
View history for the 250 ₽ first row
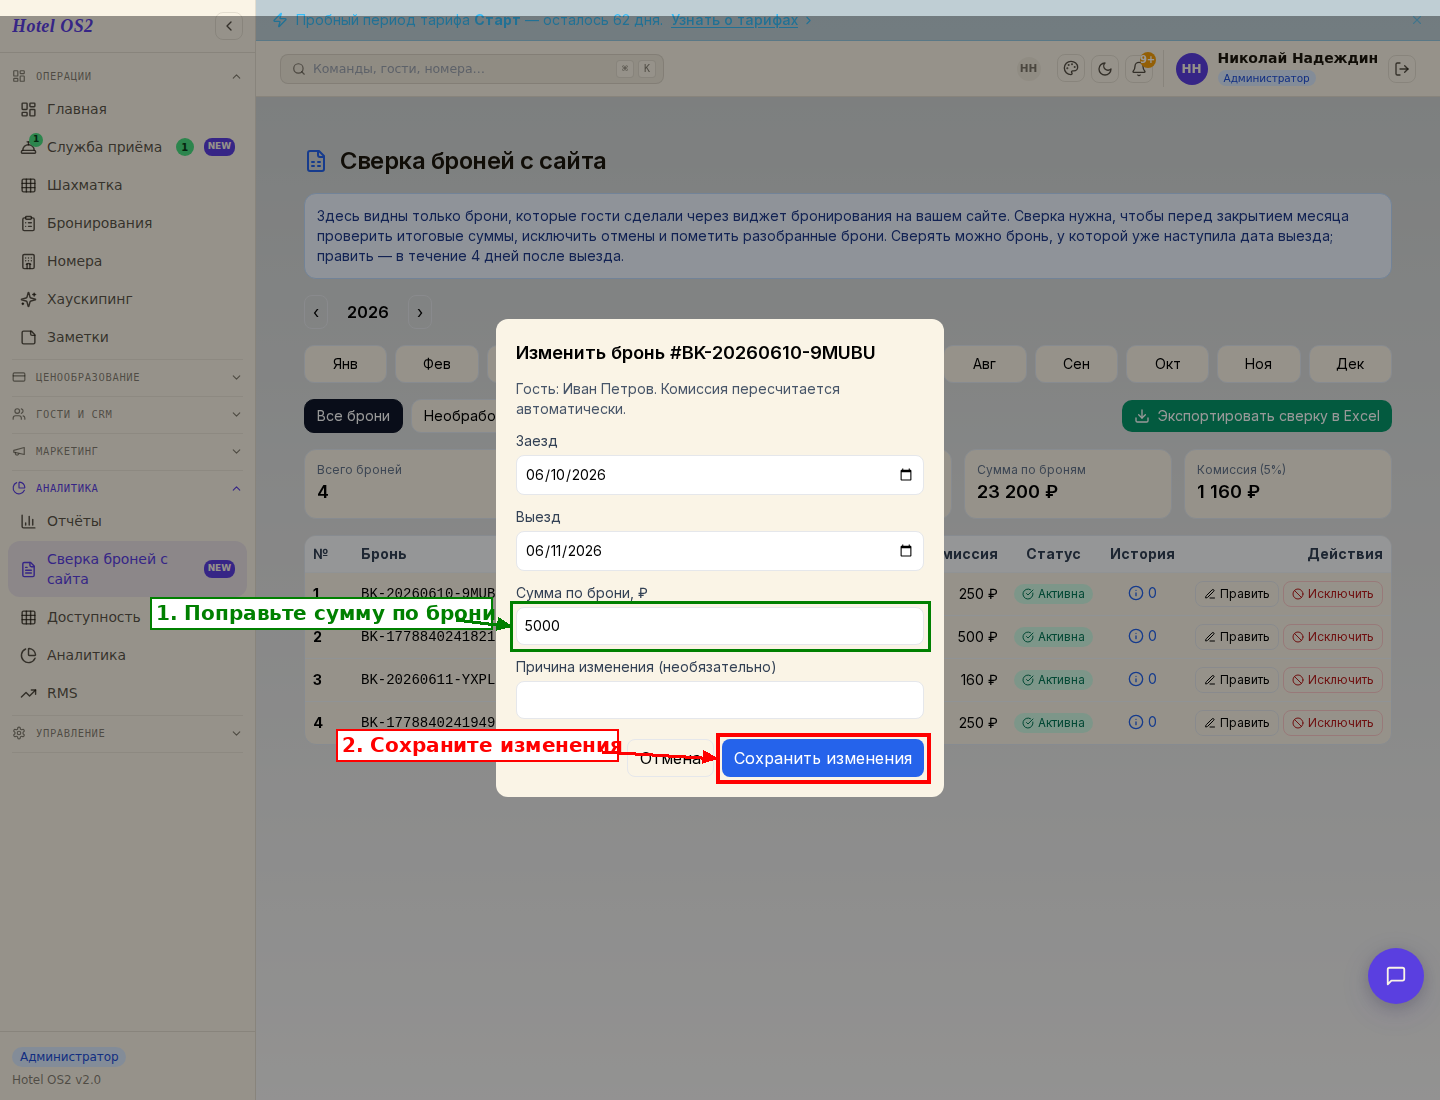1142,593
